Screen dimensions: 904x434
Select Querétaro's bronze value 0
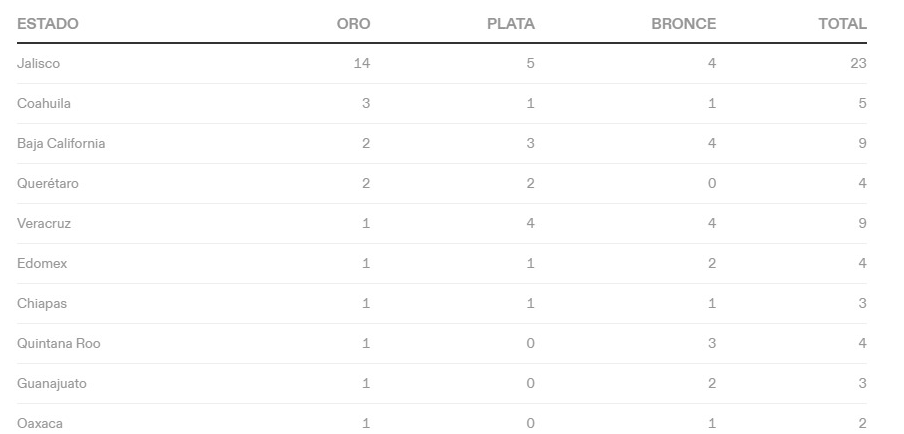pos(712,183)
